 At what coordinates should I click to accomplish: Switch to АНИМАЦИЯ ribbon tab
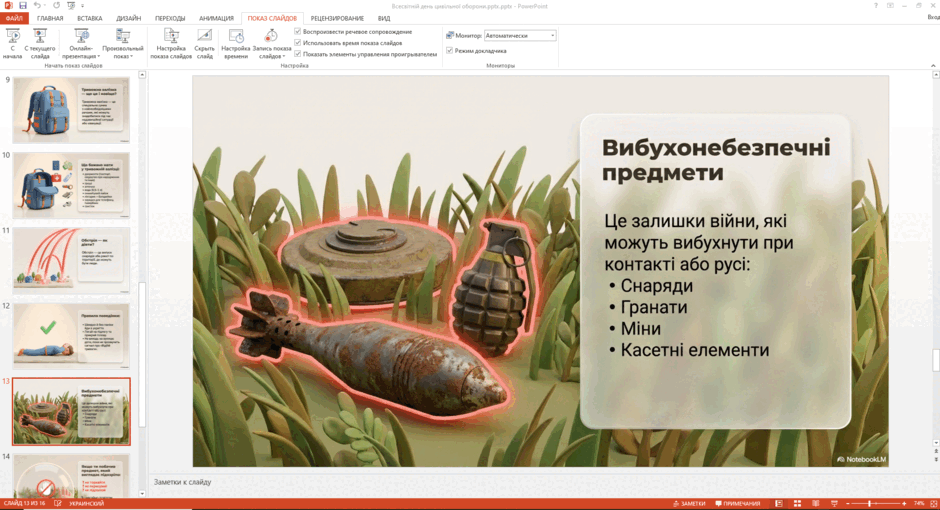click(x=216, y=19)
